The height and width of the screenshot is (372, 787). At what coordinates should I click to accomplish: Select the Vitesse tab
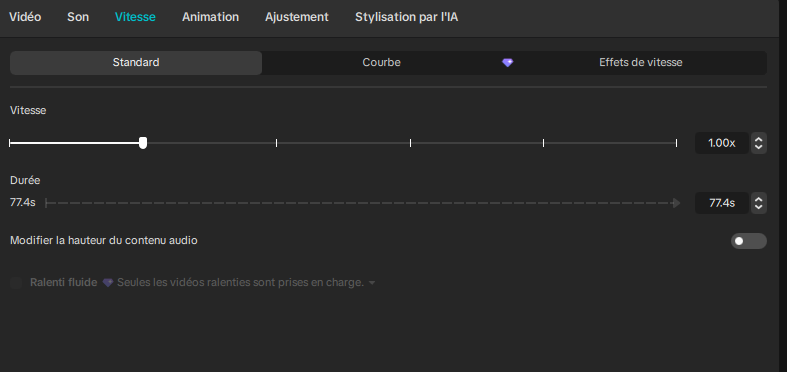(x=135, y=17)
